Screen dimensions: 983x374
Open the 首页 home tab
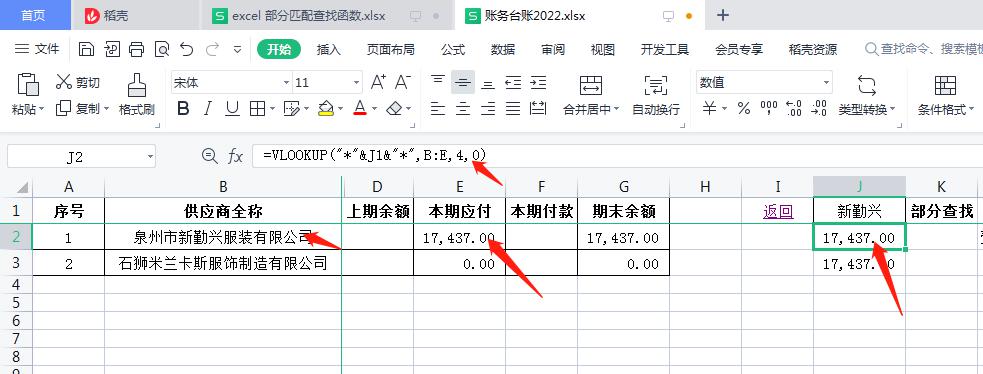(x=34, y=16)
